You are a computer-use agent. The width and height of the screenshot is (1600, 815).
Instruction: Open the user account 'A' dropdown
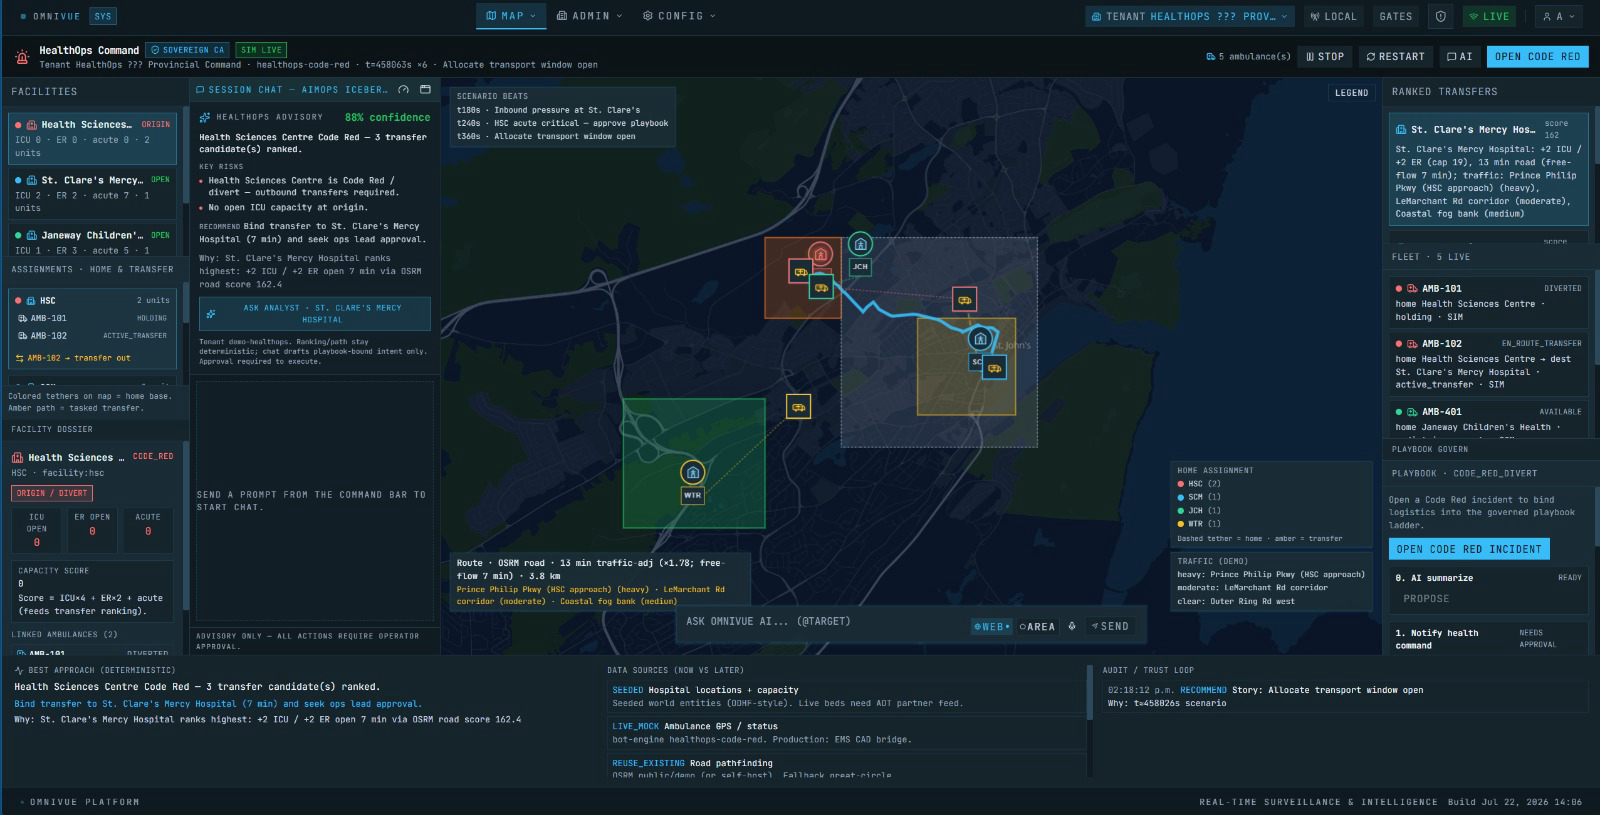(x=1559, y=16)
